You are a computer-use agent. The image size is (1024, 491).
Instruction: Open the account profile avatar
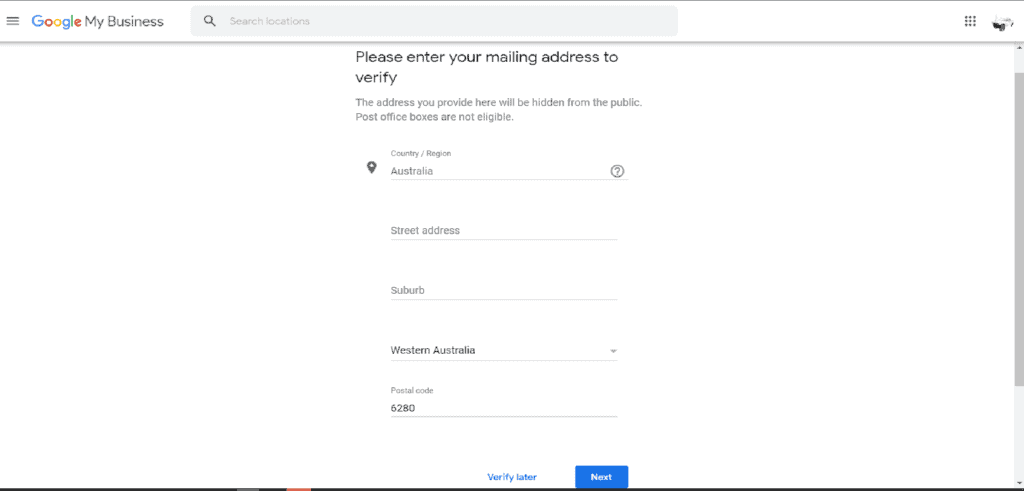pos(1002,22)
